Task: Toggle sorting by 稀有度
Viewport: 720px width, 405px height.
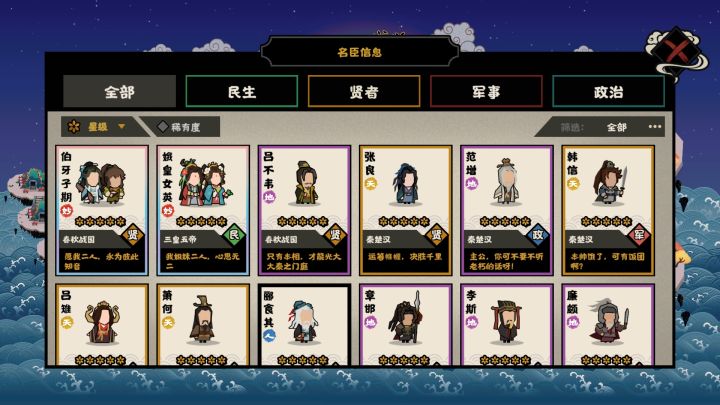Action: (x=180, y=127)
